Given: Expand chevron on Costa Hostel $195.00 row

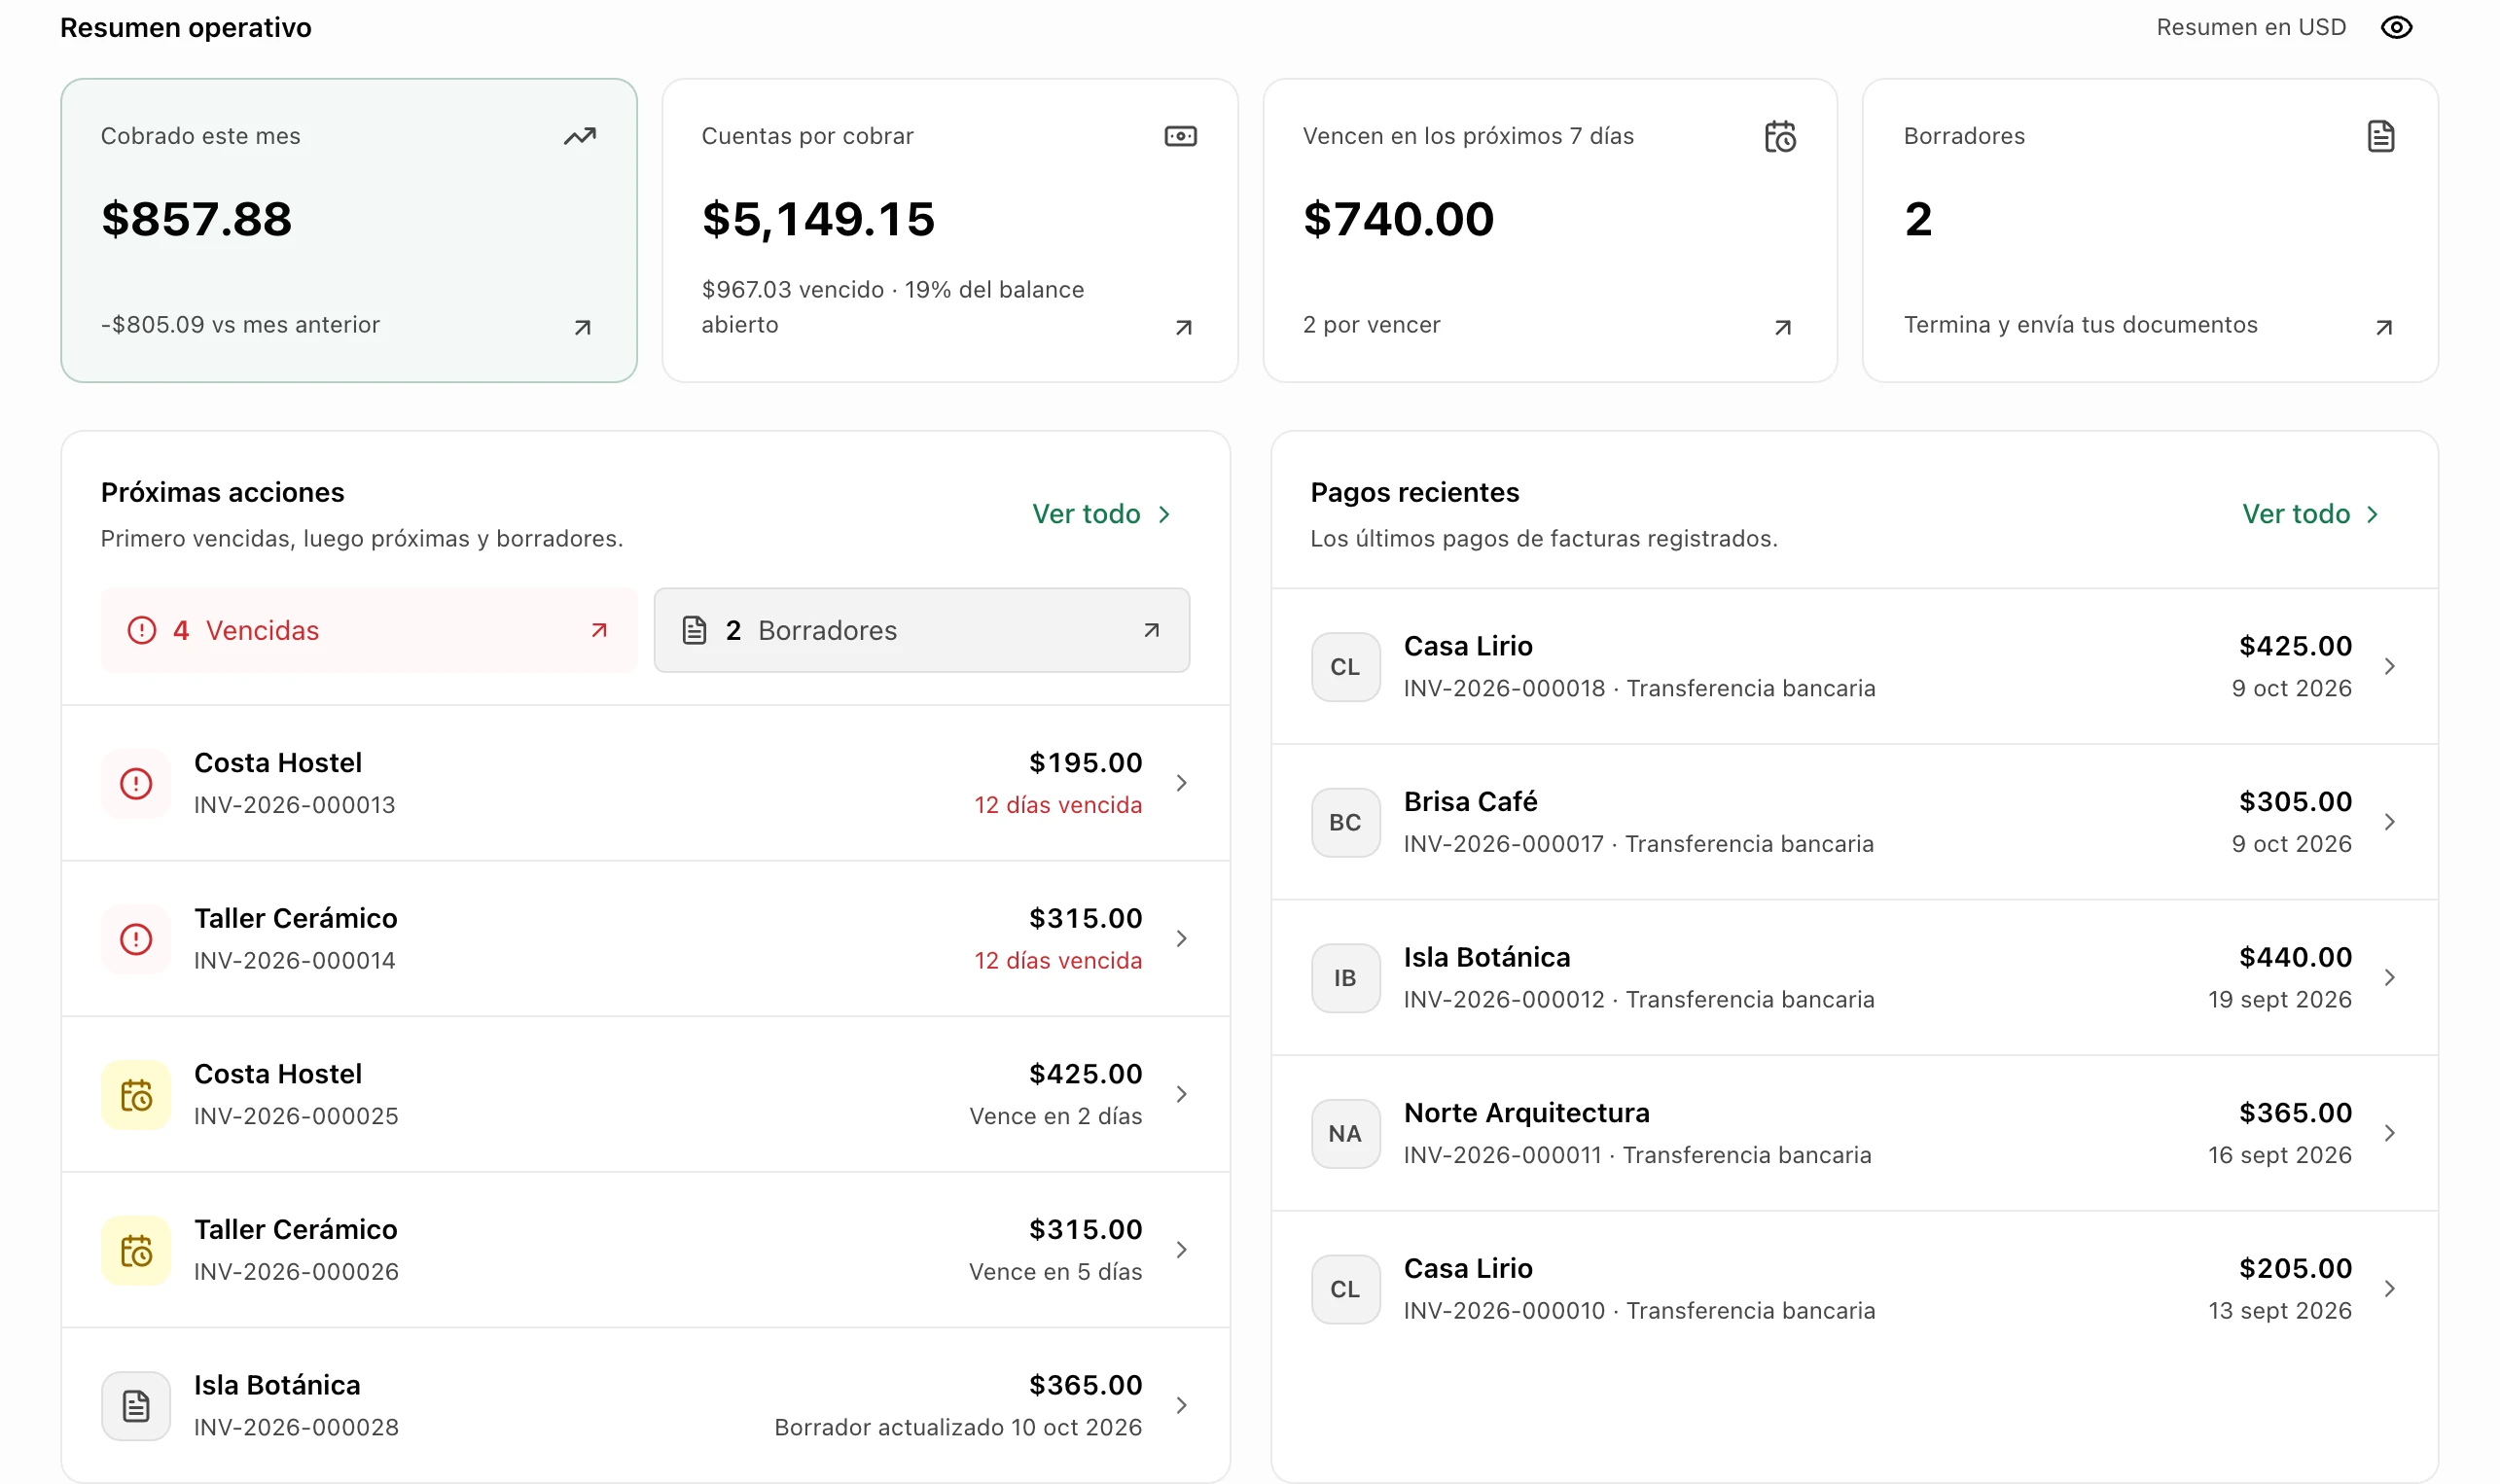Looking at the screenshot, I should [x=1182, y=783].
